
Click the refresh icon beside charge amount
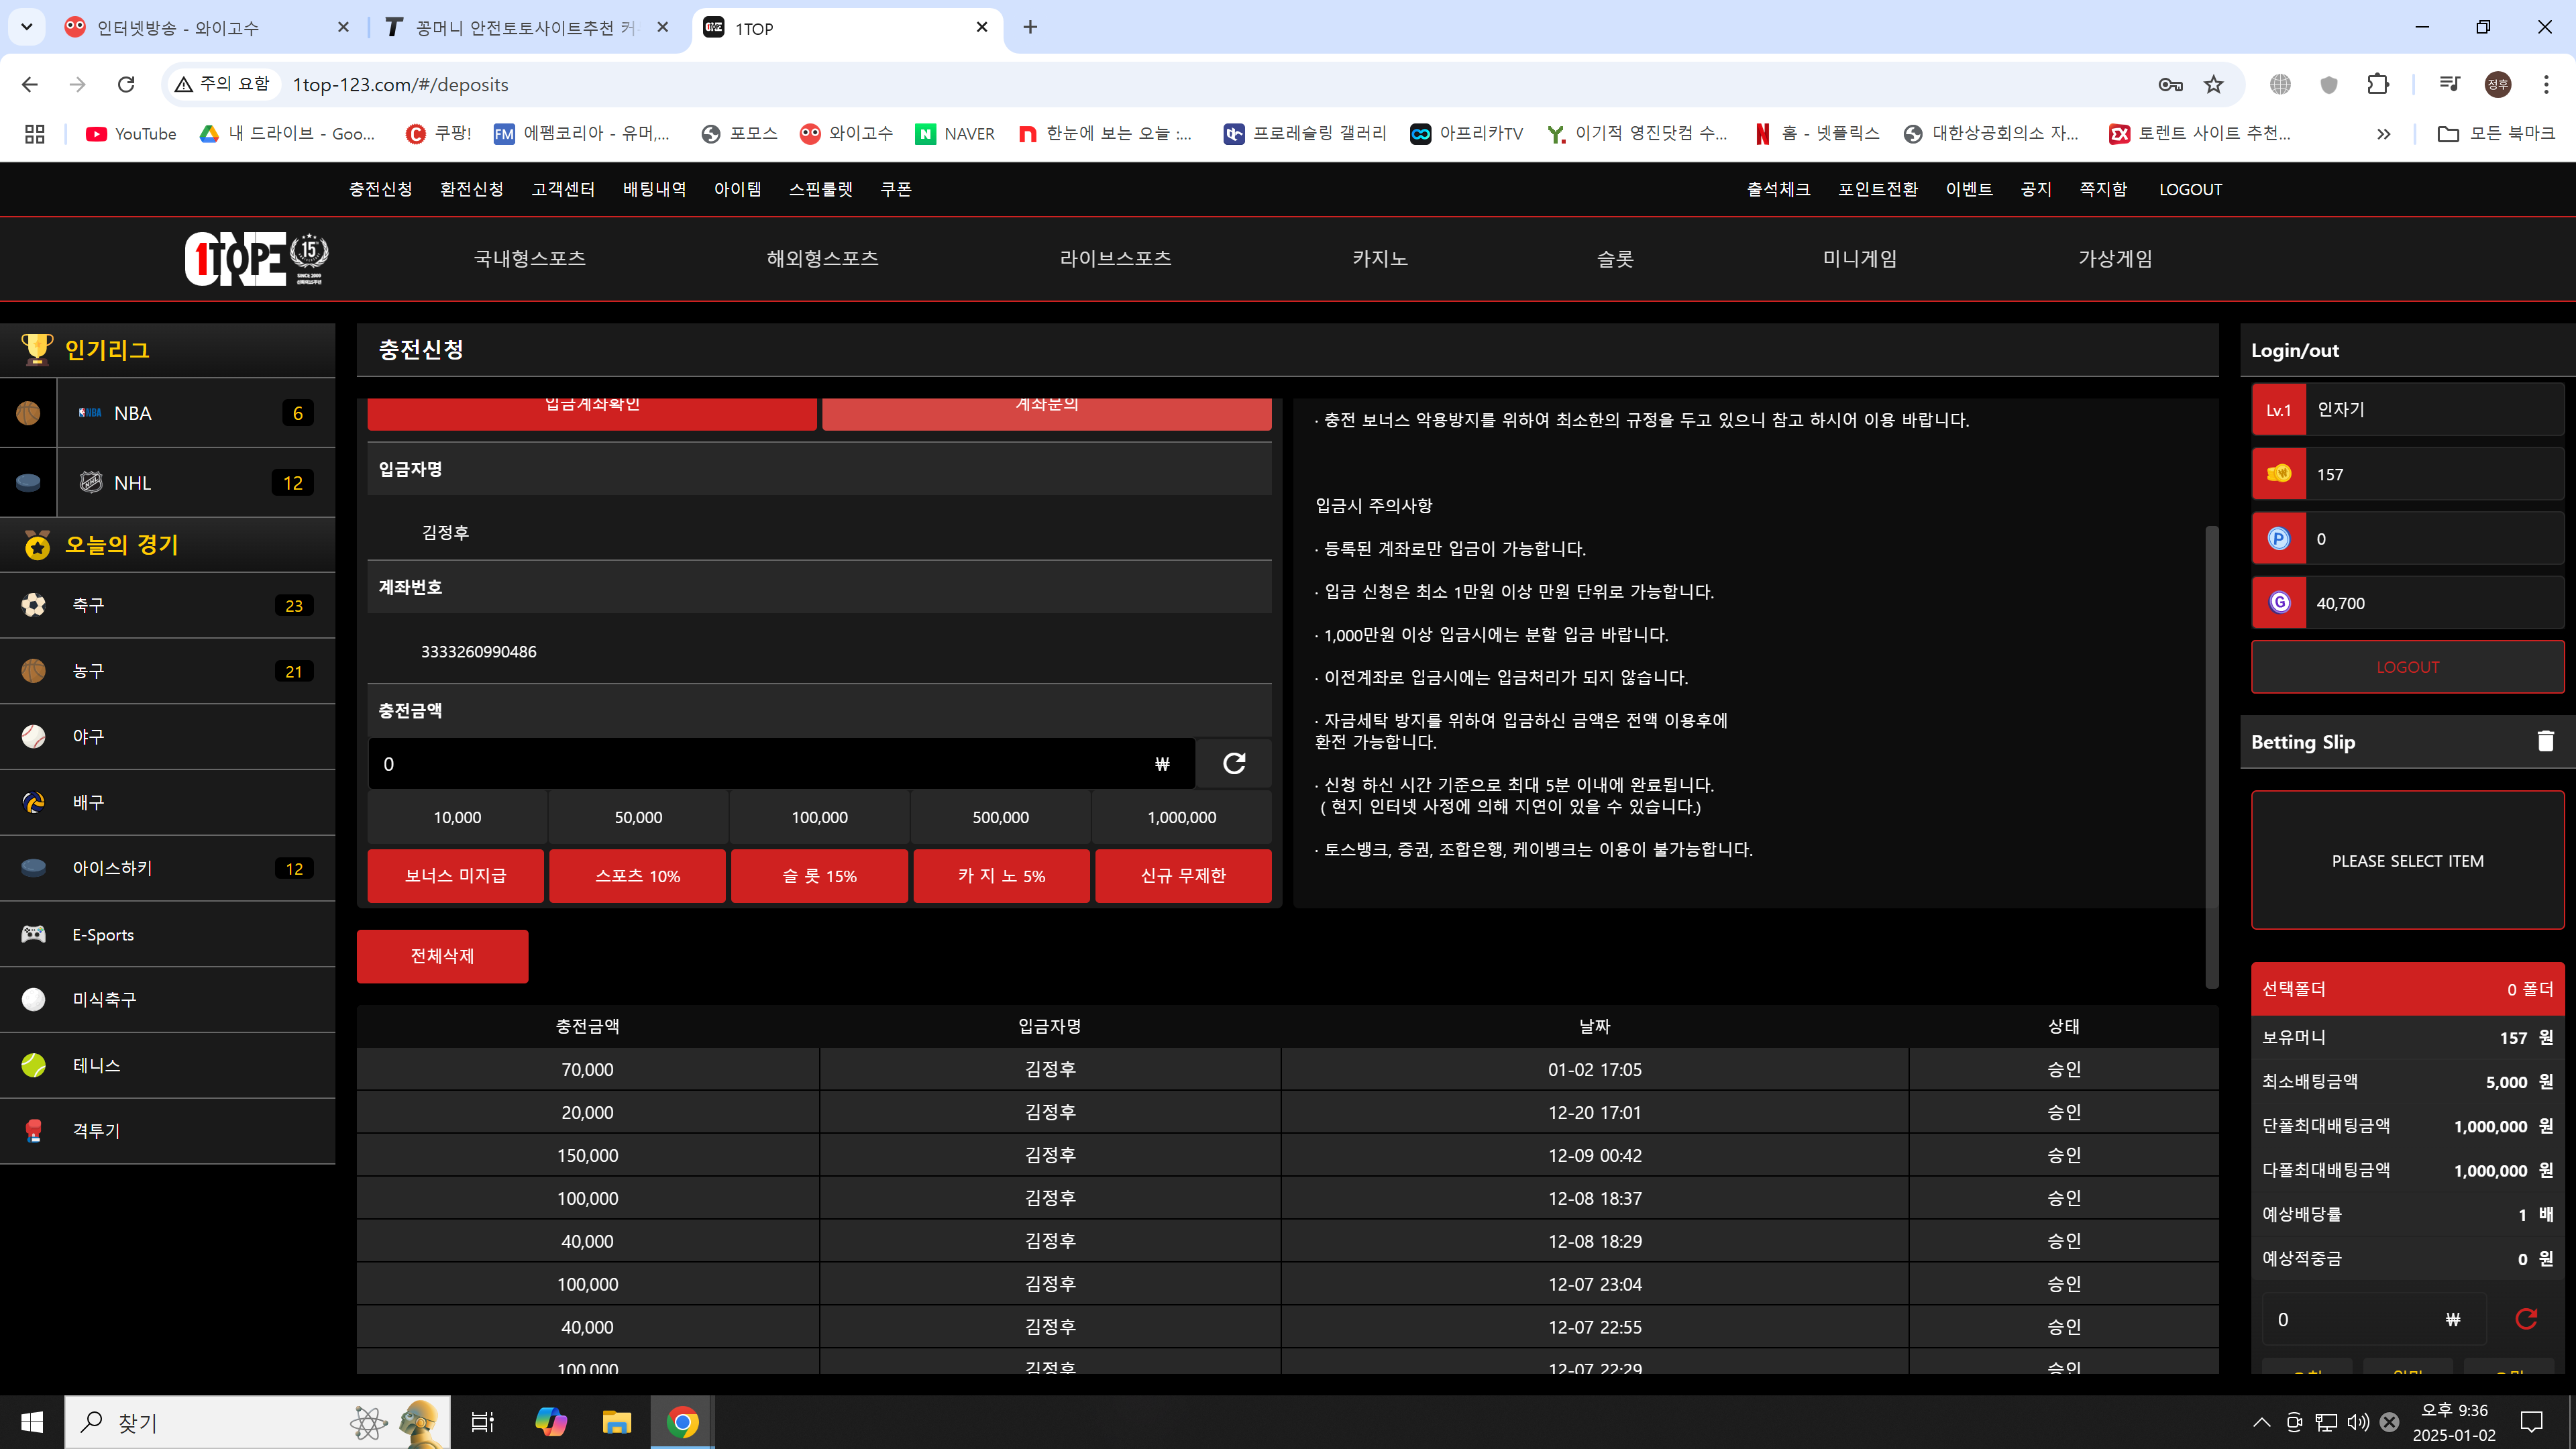1233,764
